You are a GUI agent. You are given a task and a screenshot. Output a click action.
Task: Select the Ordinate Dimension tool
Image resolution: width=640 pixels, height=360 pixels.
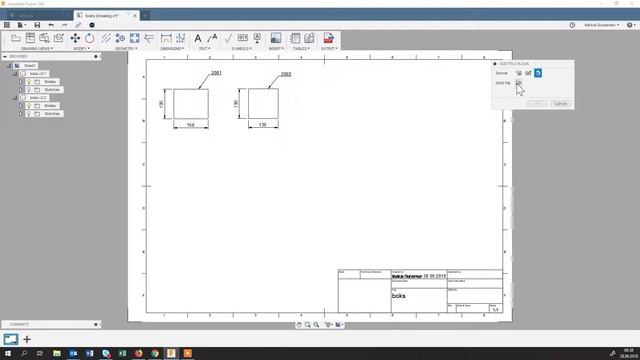(180, 38)
